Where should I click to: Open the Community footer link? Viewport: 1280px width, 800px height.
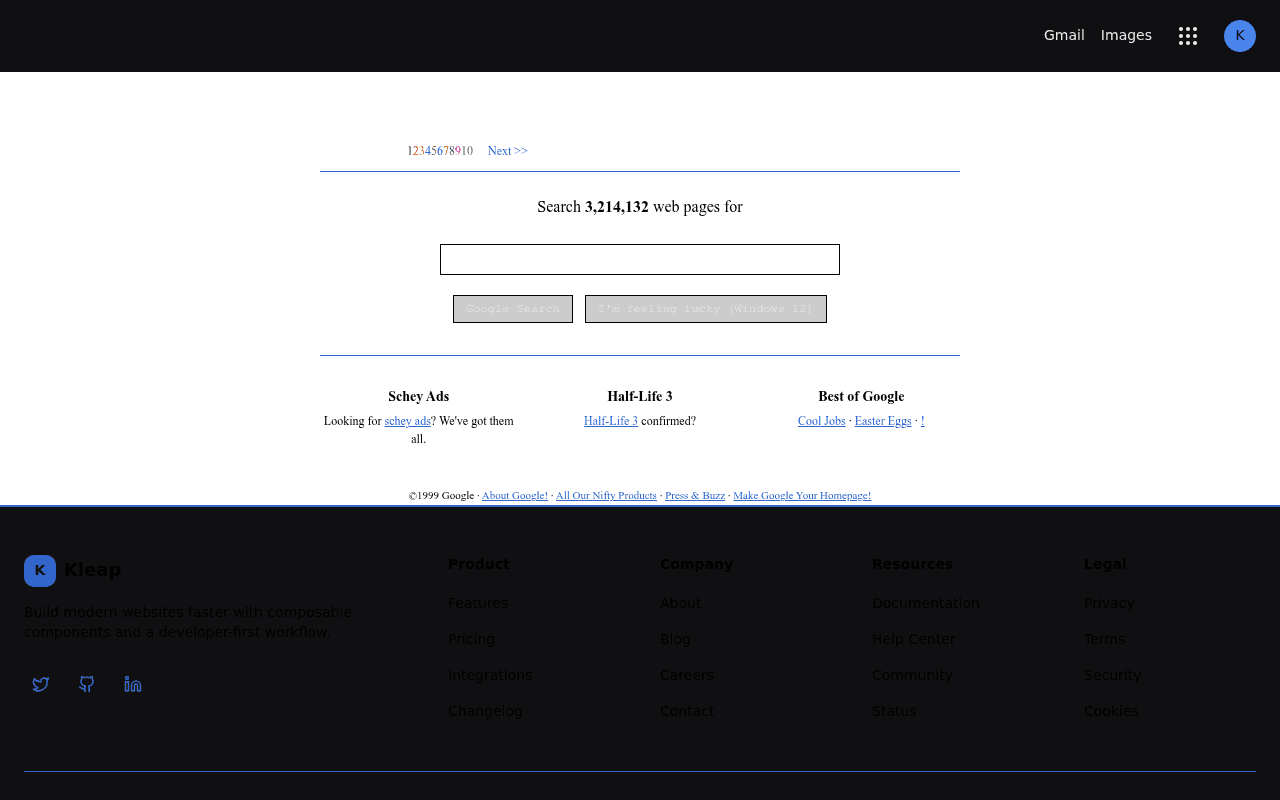912,675
